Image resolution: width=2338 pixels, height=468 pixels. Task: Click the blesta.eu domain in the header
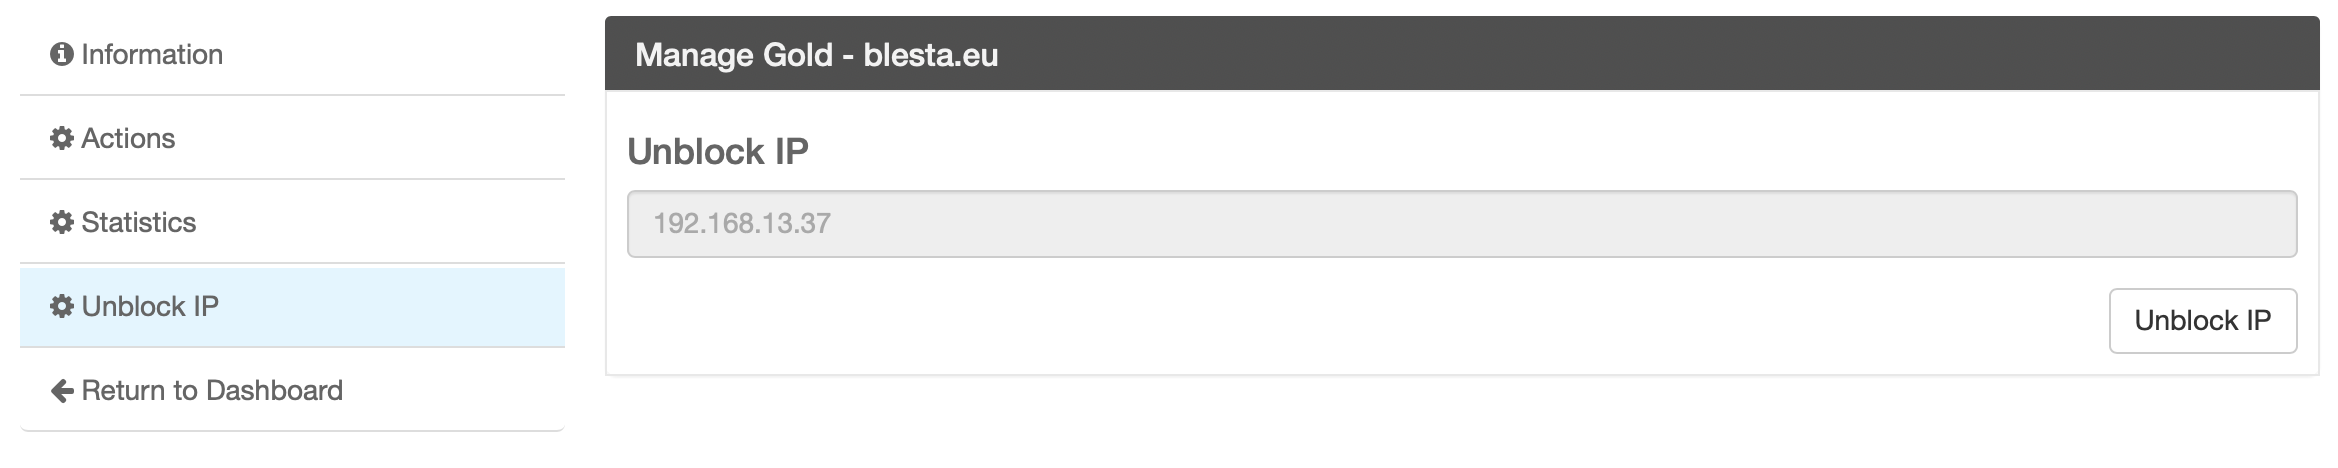pyautogui.click(x=930, y=55)
